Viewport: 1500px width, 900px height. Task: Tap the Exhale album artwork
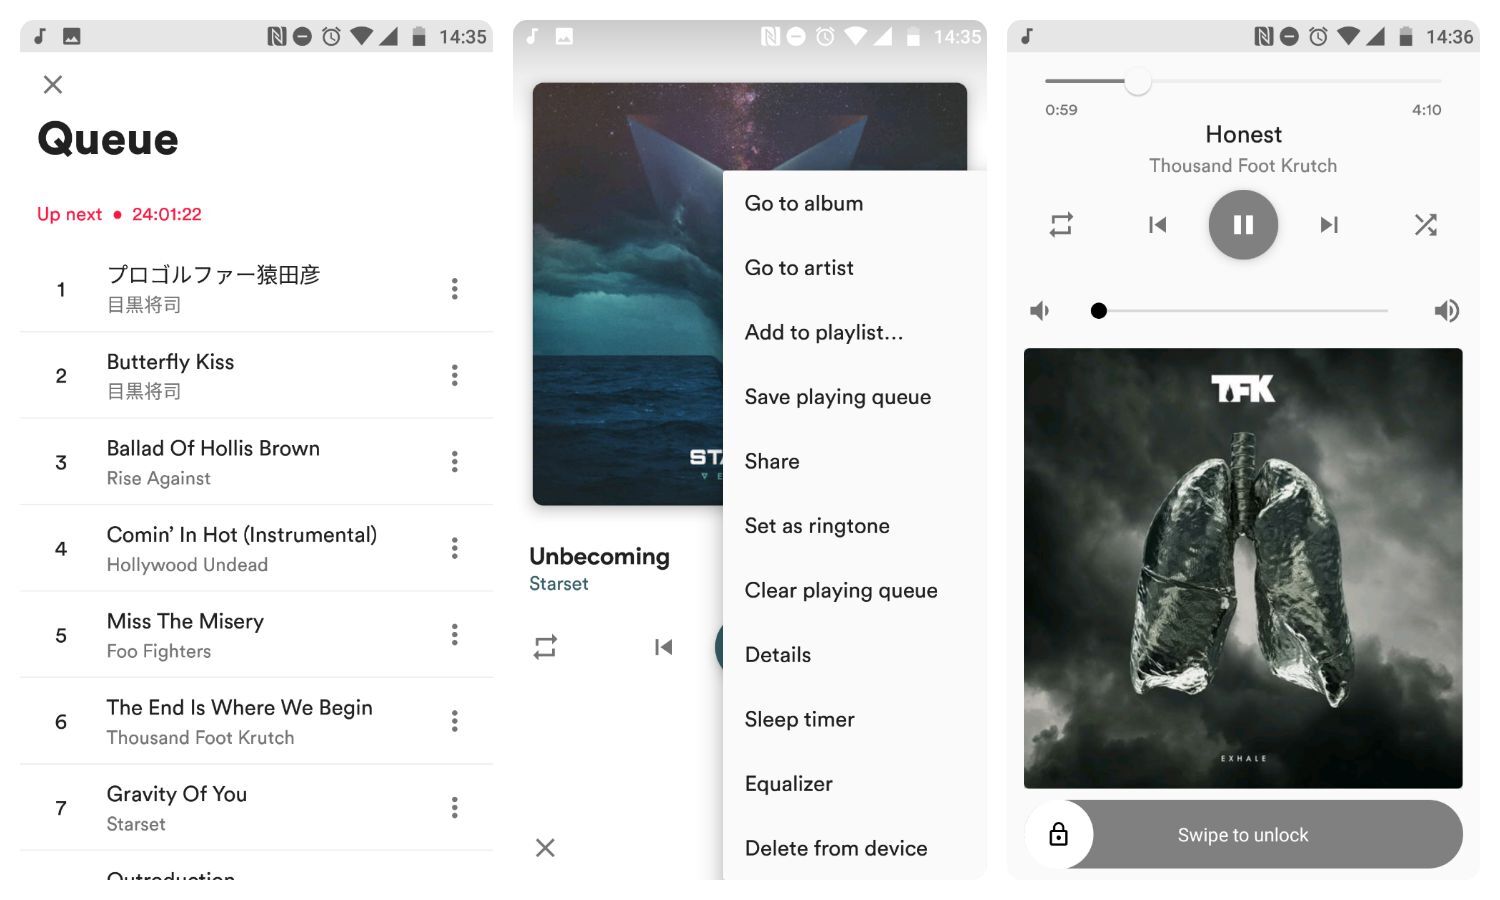[1242, 568]
